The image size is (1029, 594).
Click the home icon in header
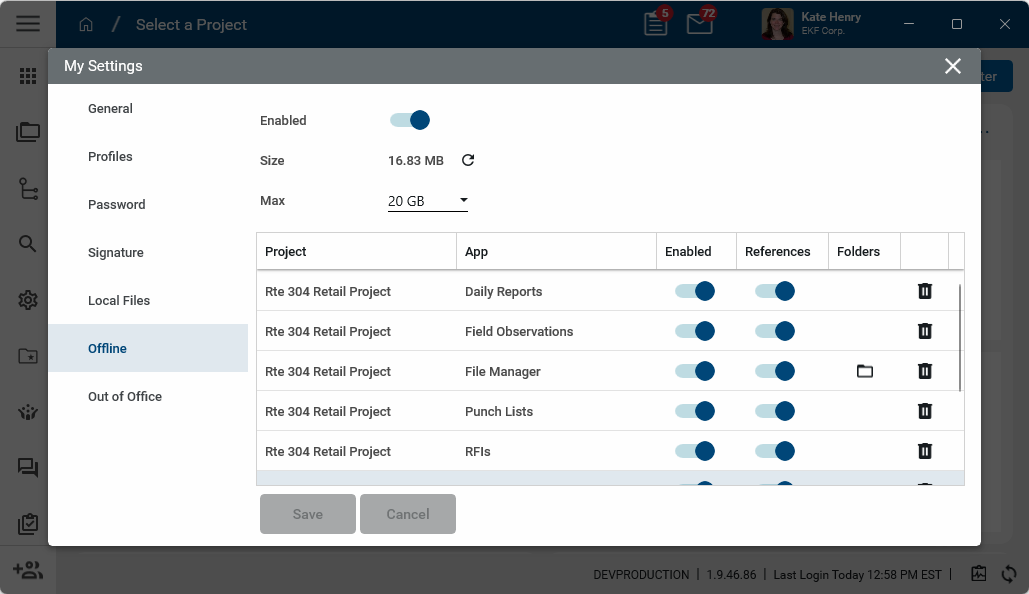(x=86, y=24)
